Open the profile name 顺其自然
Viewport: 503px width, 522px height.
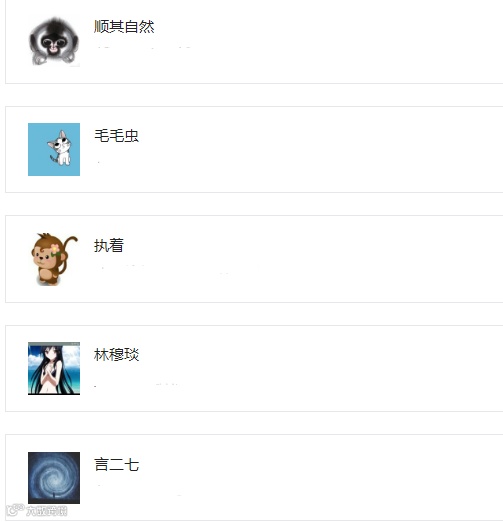(x=124, y=27)
